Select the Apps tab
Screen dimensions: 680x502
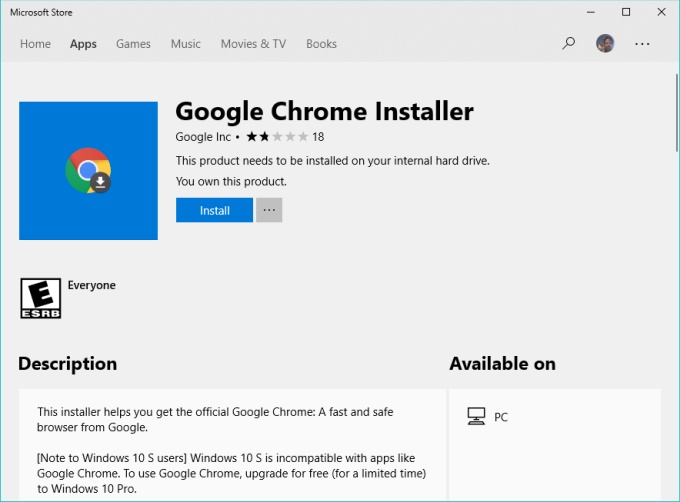[83, 44]
